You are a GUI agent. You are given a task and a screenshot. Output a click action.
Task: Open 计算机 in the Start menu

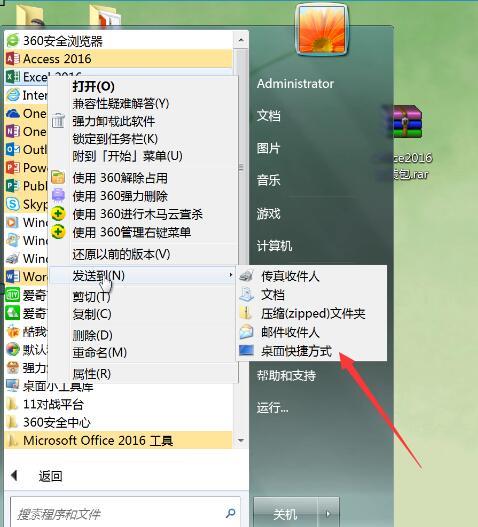pyautogui.click(x=274, y=246)
